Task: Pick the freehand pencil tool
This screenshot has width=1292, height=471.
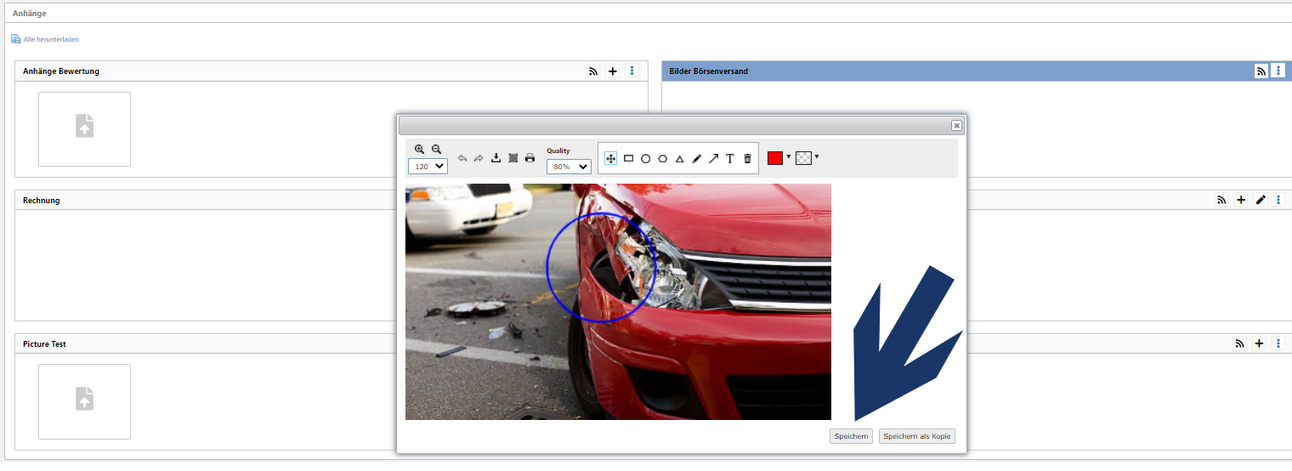Action: (697, 158)
